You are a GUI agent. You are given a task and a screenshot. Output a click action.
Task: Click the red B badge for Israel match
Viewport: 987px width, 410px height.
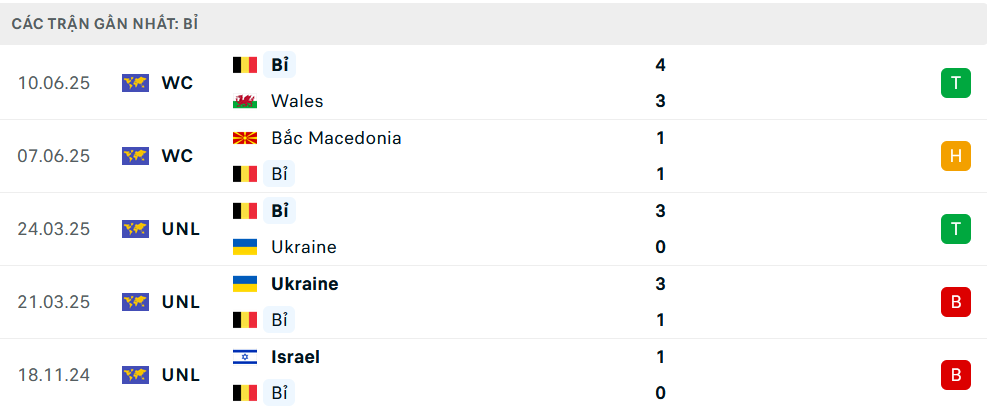click(955, 375)
